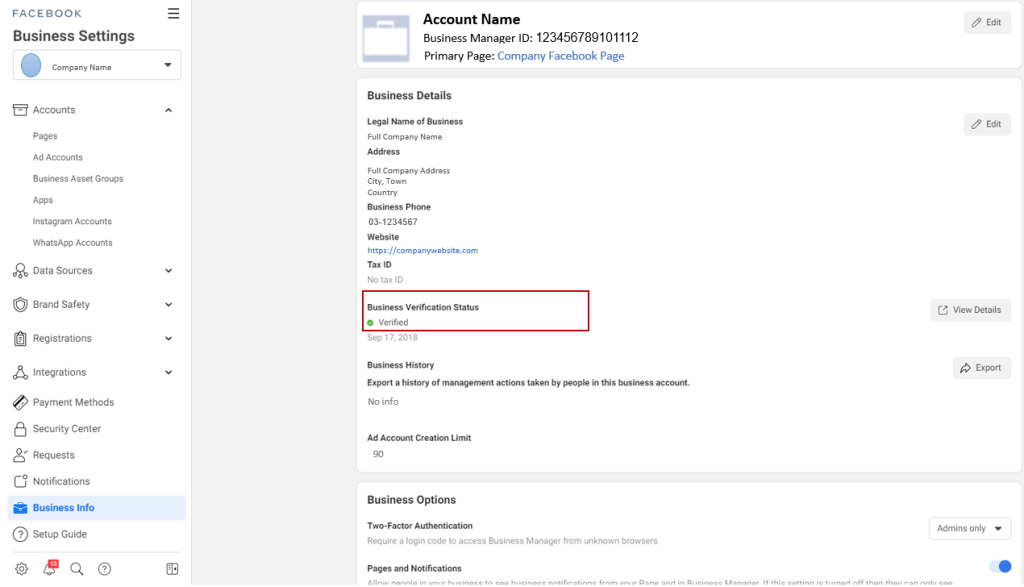Expand the Registrations chevron
1024x587 pixels.
tap(168, 338)
